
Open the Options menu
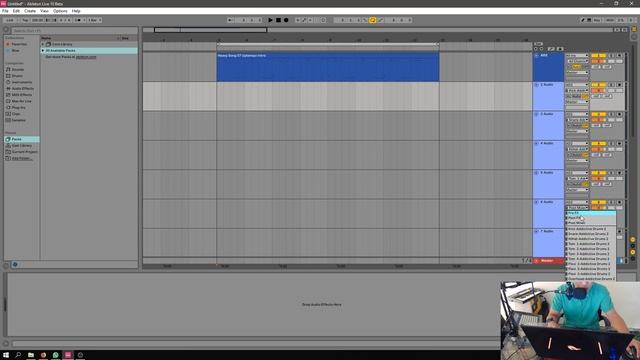click(60, 11)
